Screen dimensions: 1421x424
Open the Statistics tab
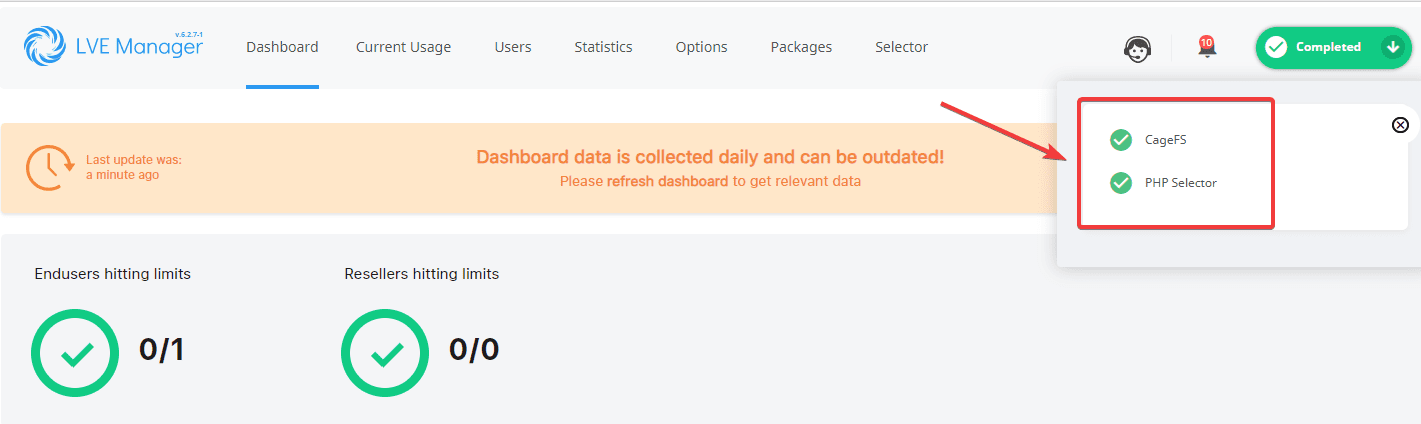tap(603, 47)
